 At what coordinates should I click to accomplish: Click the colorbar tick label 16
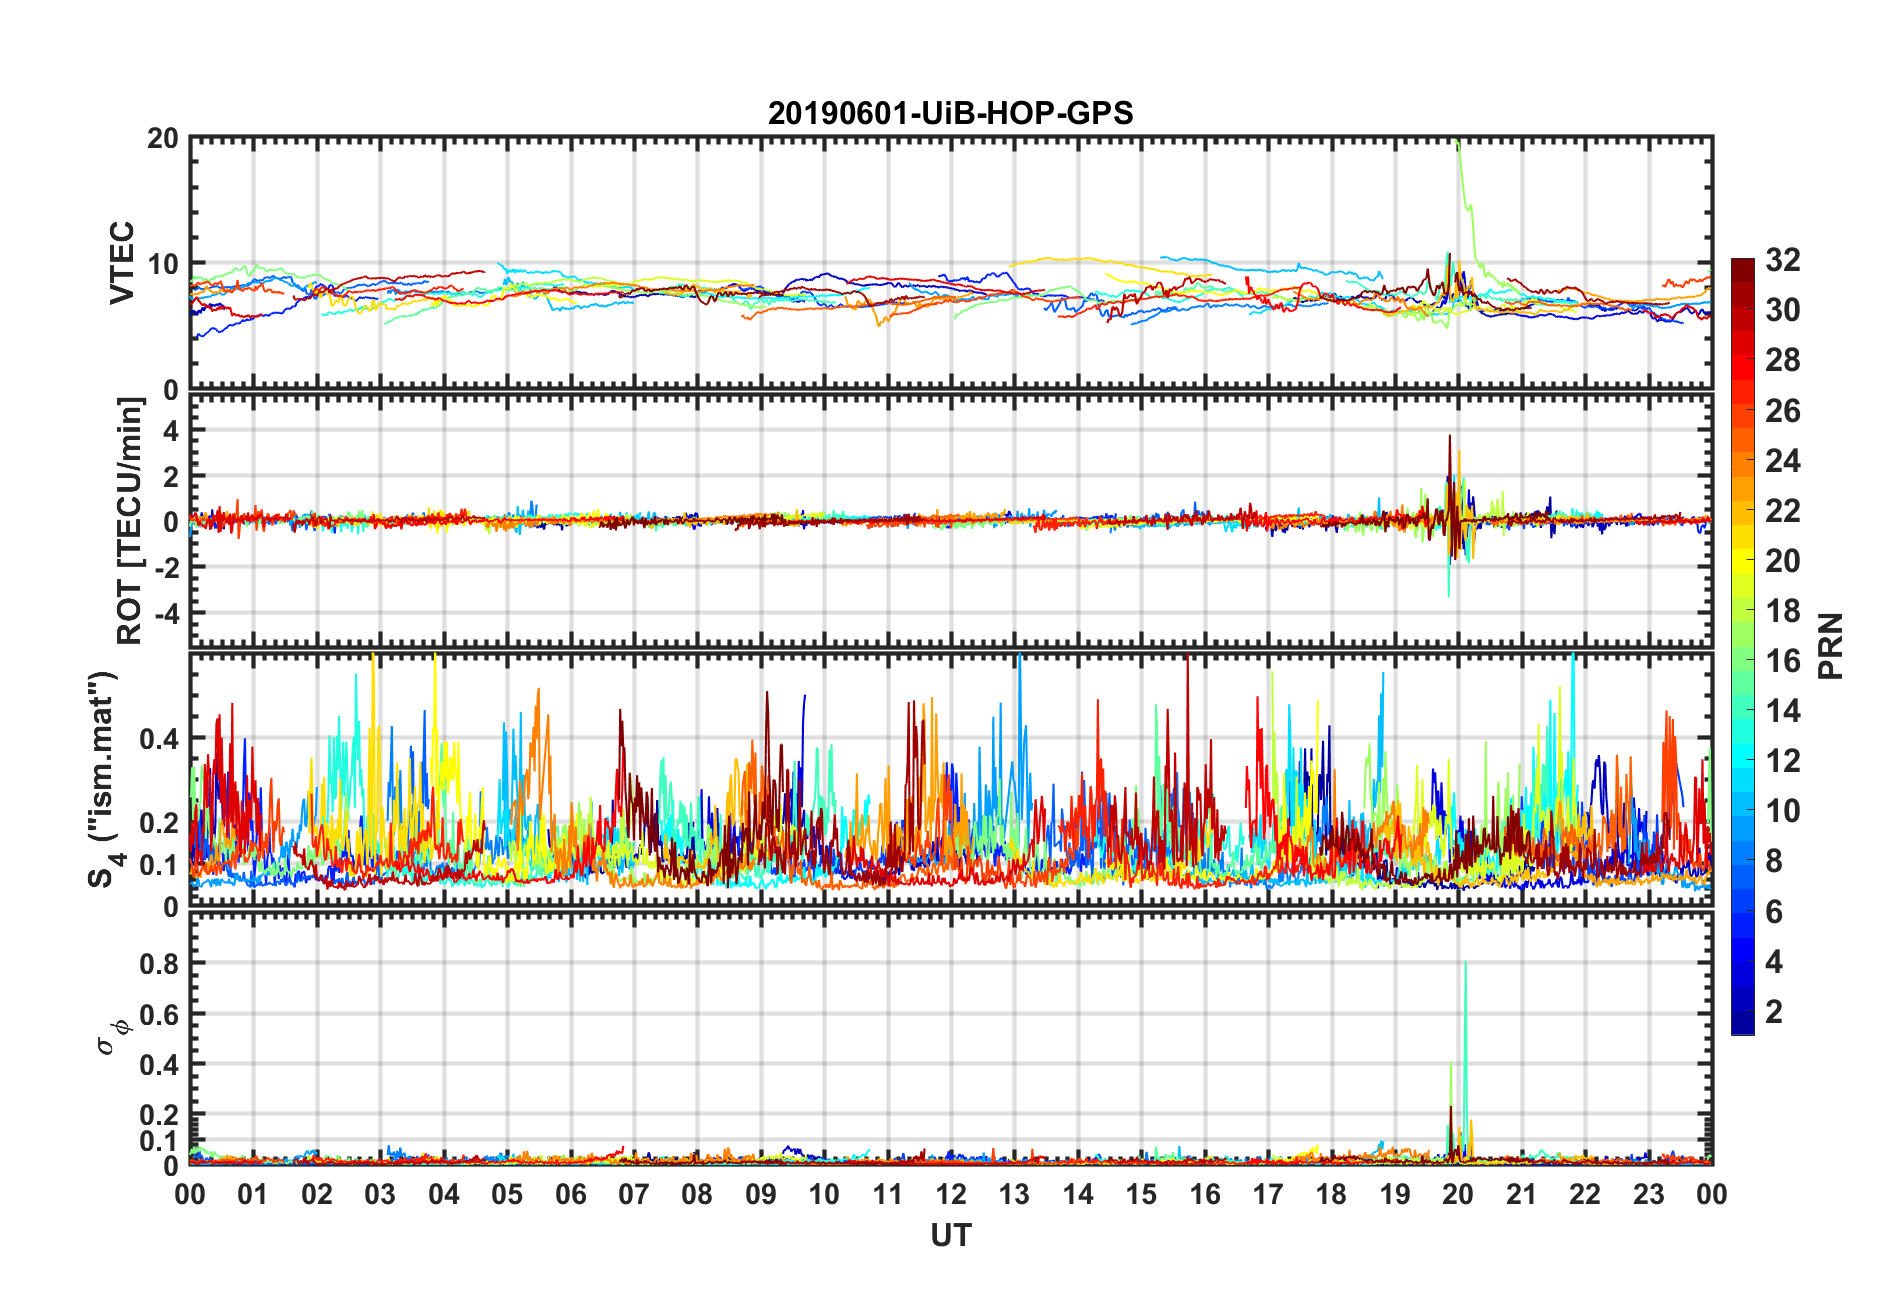pyautogui.click(x=1782, y=661)
